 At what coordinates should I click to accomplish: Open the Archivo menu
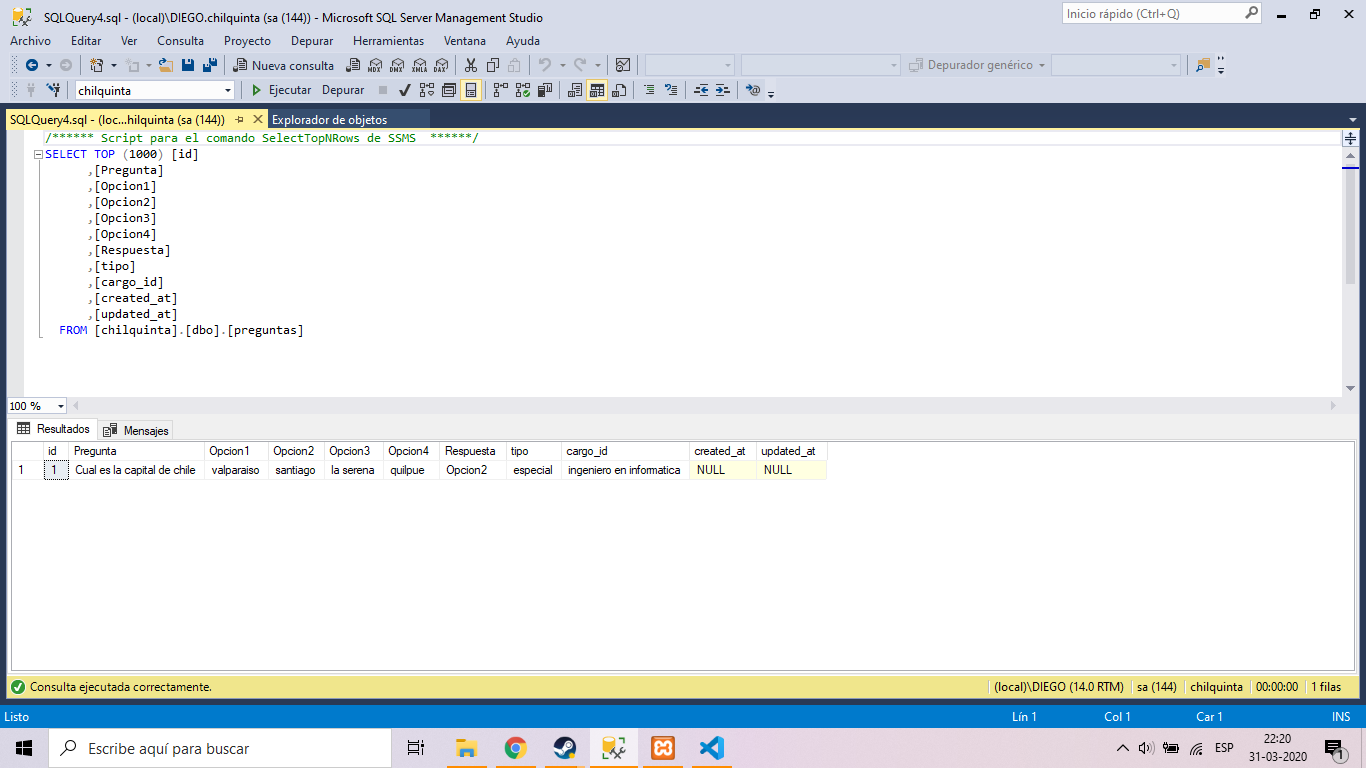pyautogui.click(x=30, y=41)
